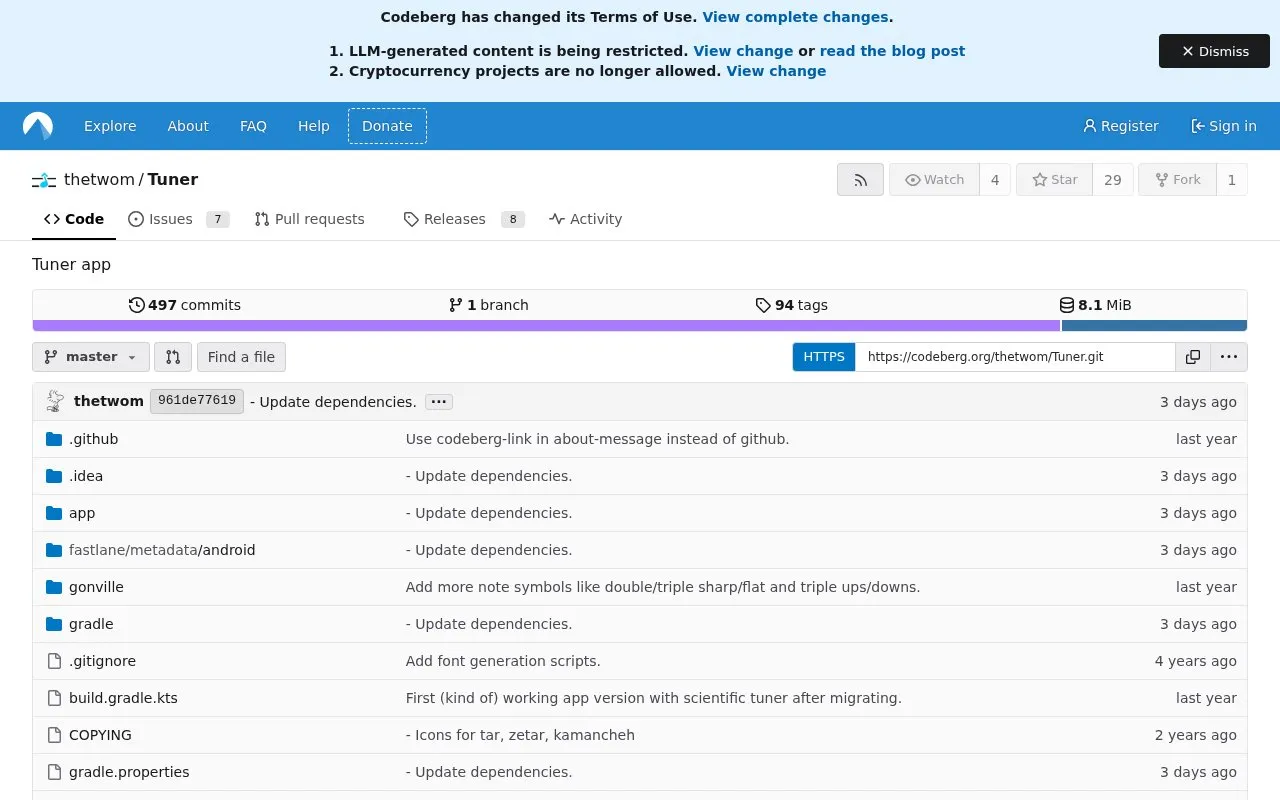The width and height of the screenshot is (1280, 800).
Task: Click thetwom's commit author avatar
Action: [55, 402]
